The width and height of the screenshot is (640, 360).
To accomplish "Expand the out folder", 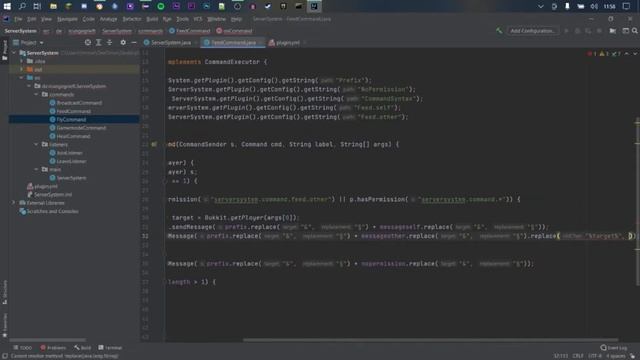I will [21, 69].
